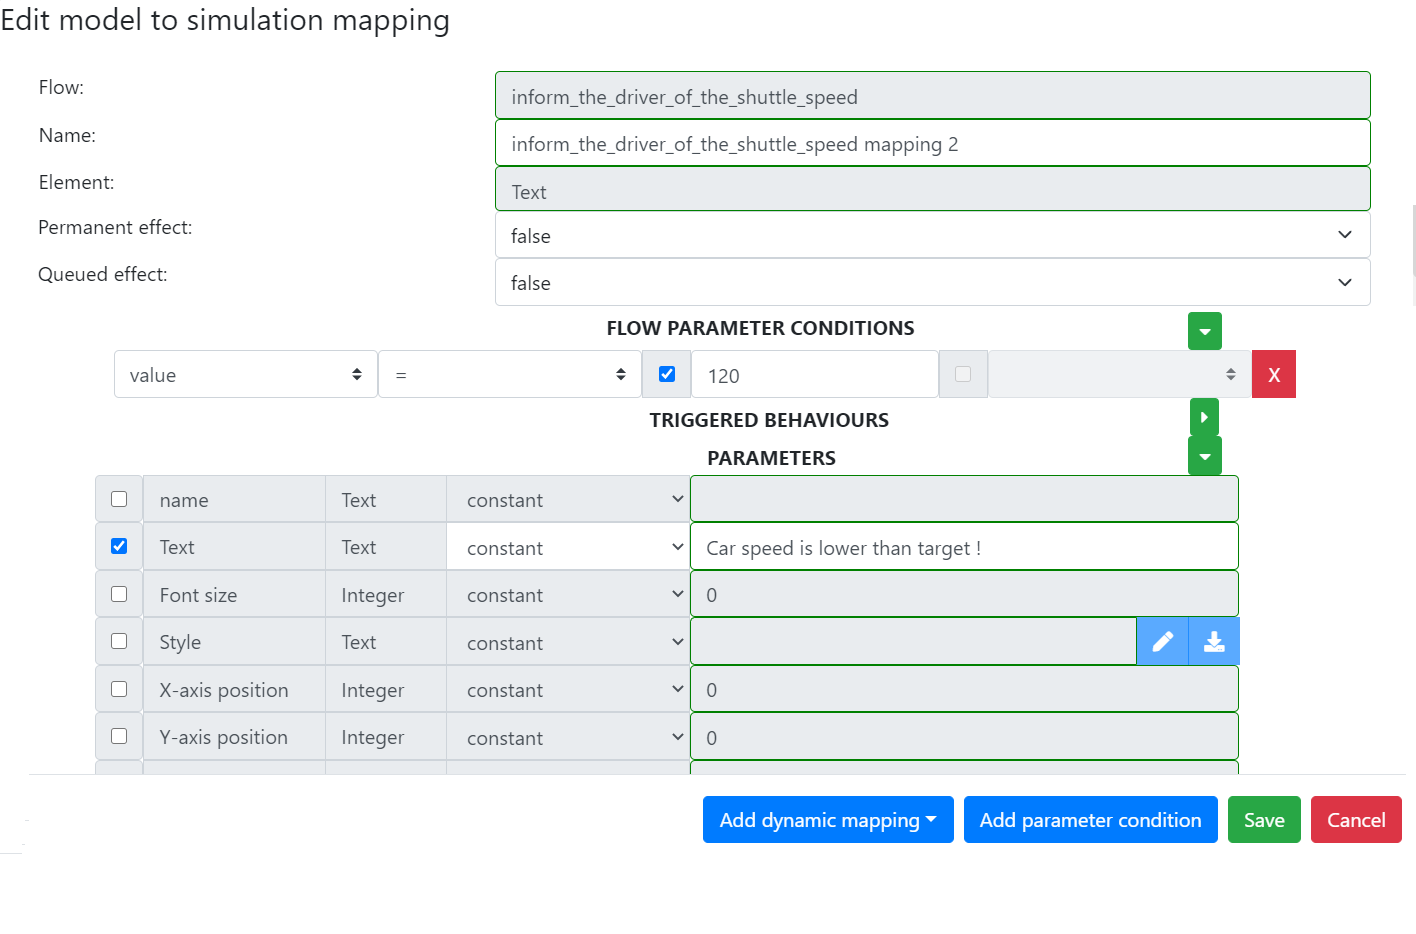Cancel editing the mapping
Screen dimensions: 1416x934
tap(1356, 820)
